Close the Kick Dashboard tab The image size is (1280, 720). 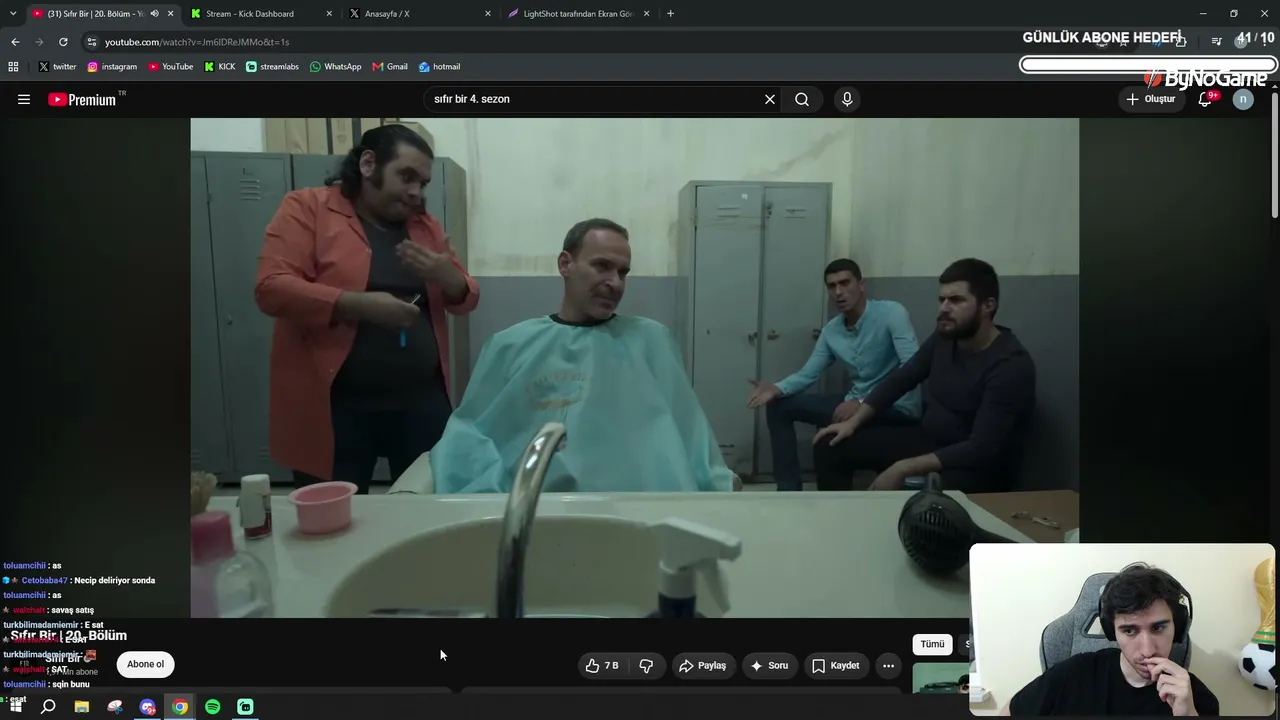pos(329,14)
